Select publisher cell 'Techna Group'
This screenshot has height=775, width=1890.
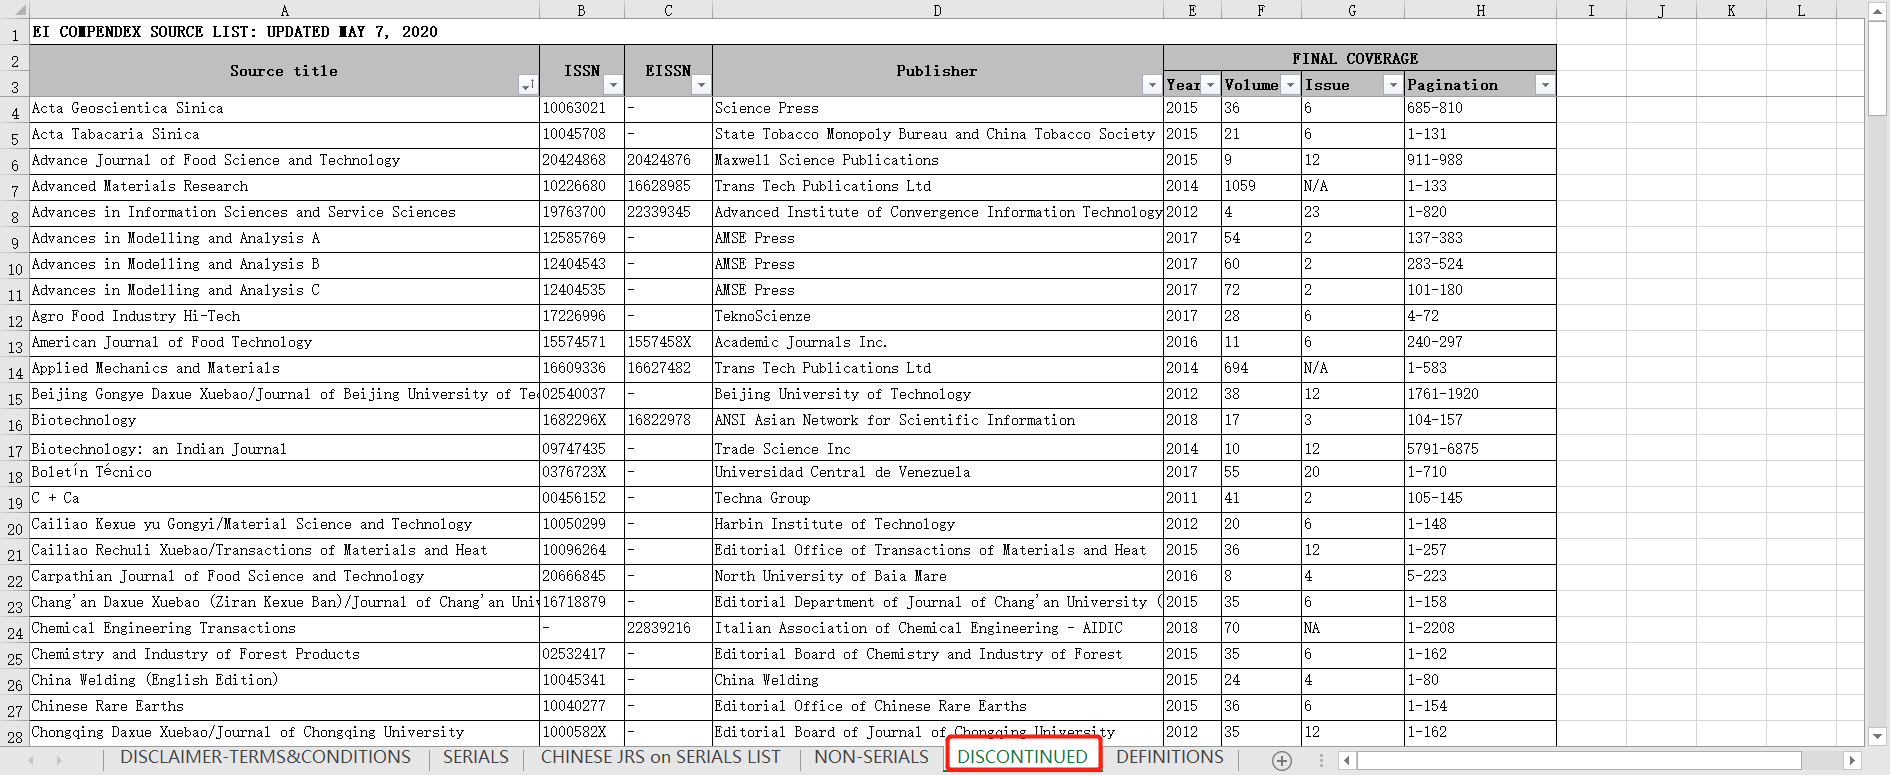[937, 498]
